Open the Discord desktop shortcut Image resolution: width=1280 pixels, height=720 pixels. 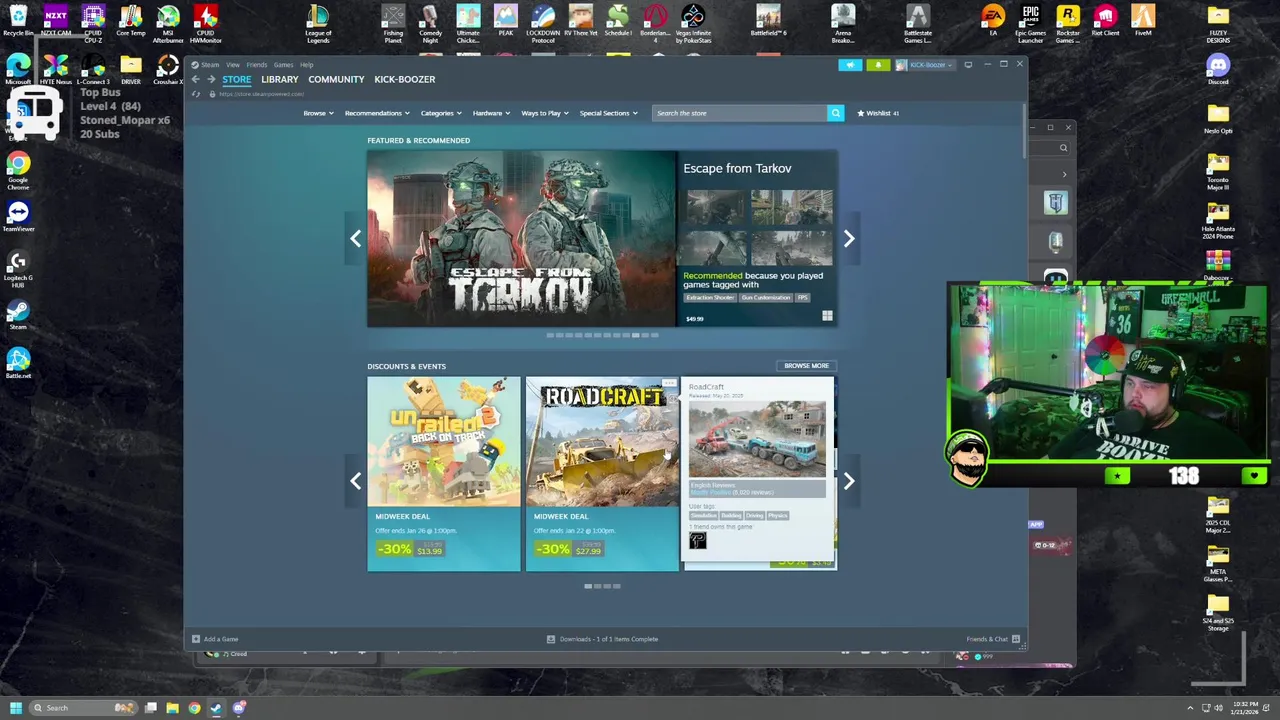[x=1218, y=70]
